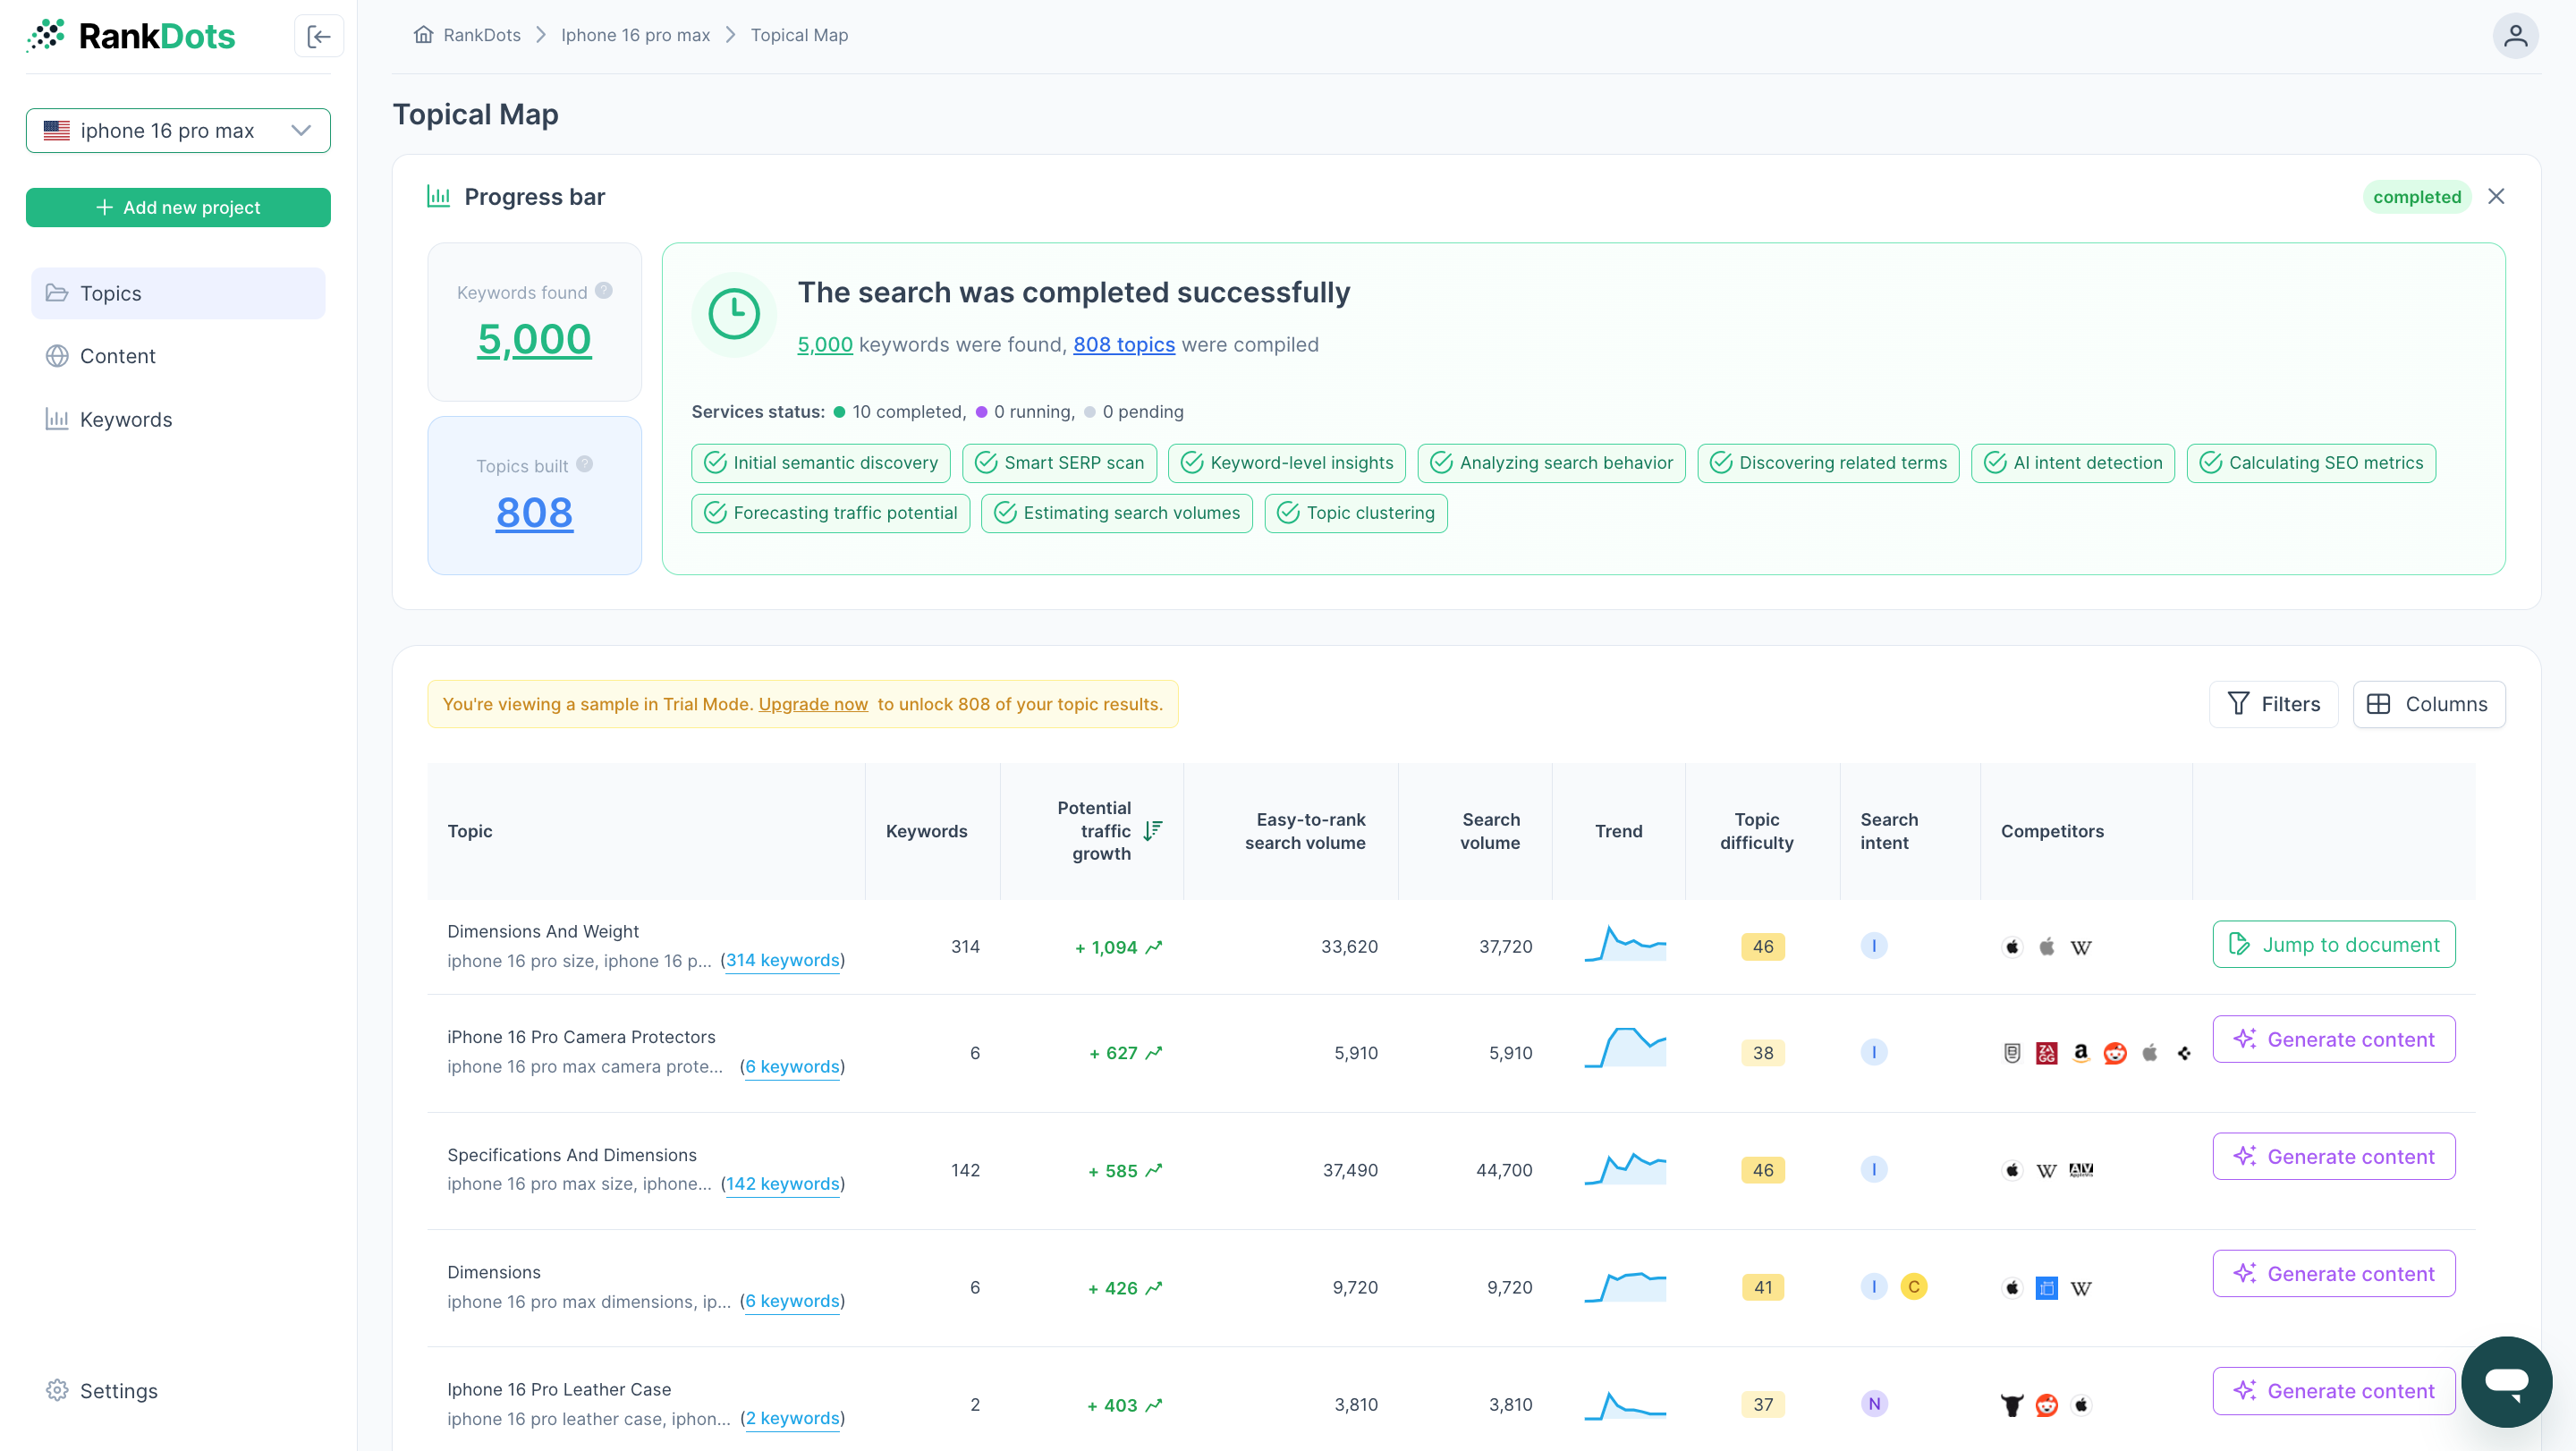Click the Dimensions And Weight topic title
The image size is (2576, 1451).
(x=542, y=932)
